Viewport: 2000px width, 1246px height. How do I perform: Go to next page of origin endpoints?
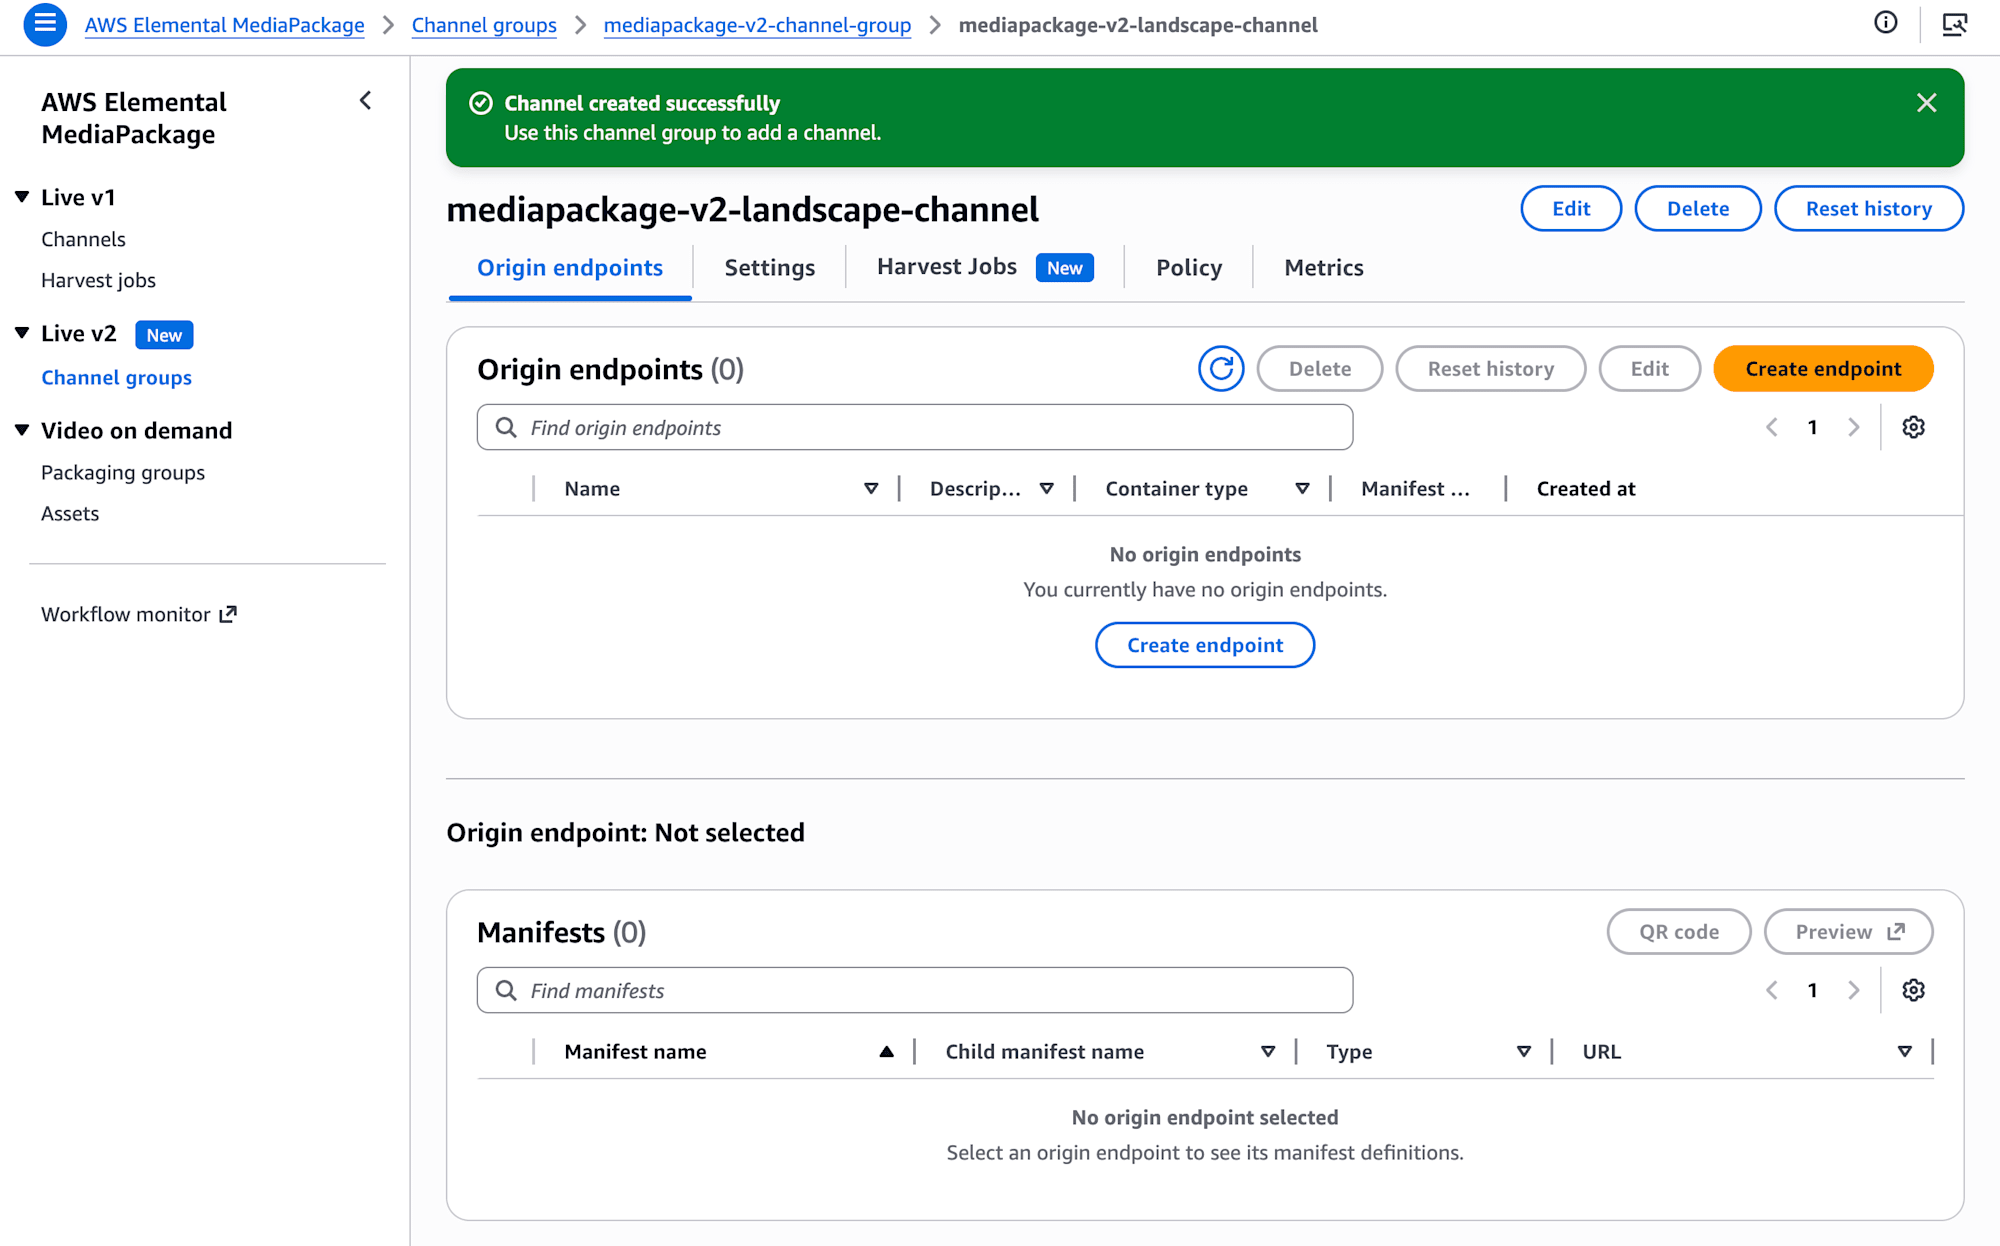pos(1854,427)
